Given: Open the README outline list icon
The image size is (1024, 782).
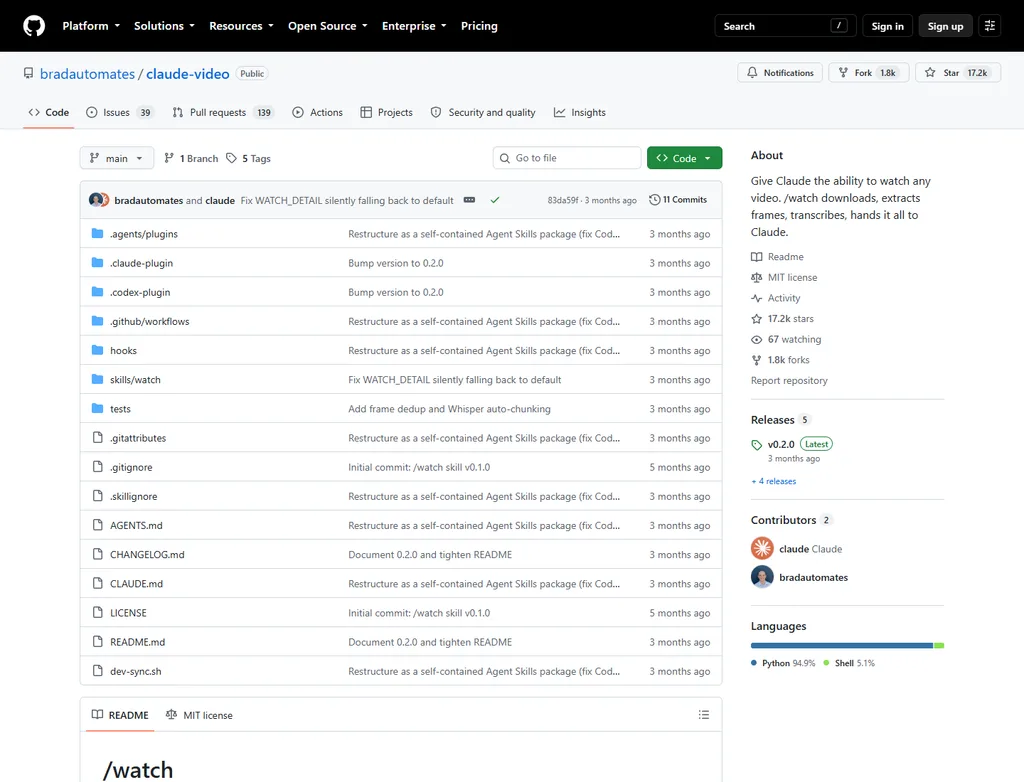Looking at the screenshot, I should (703, 715).
